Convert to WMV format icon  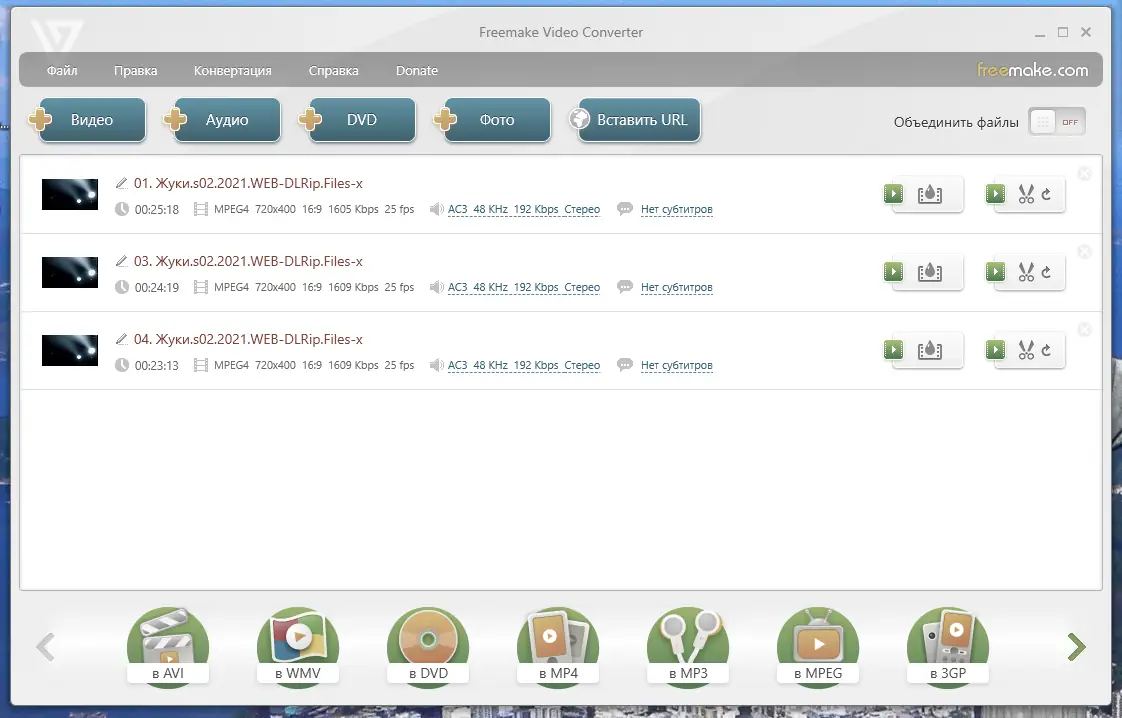298,646
